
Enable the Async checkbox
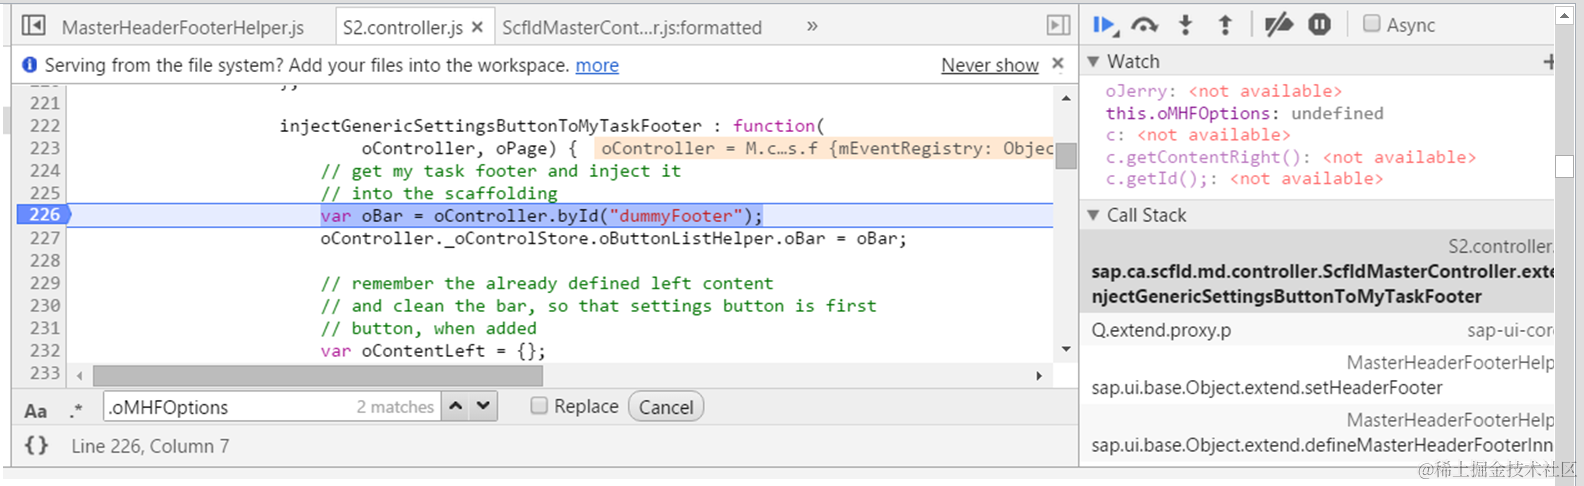pos(1372,24)
